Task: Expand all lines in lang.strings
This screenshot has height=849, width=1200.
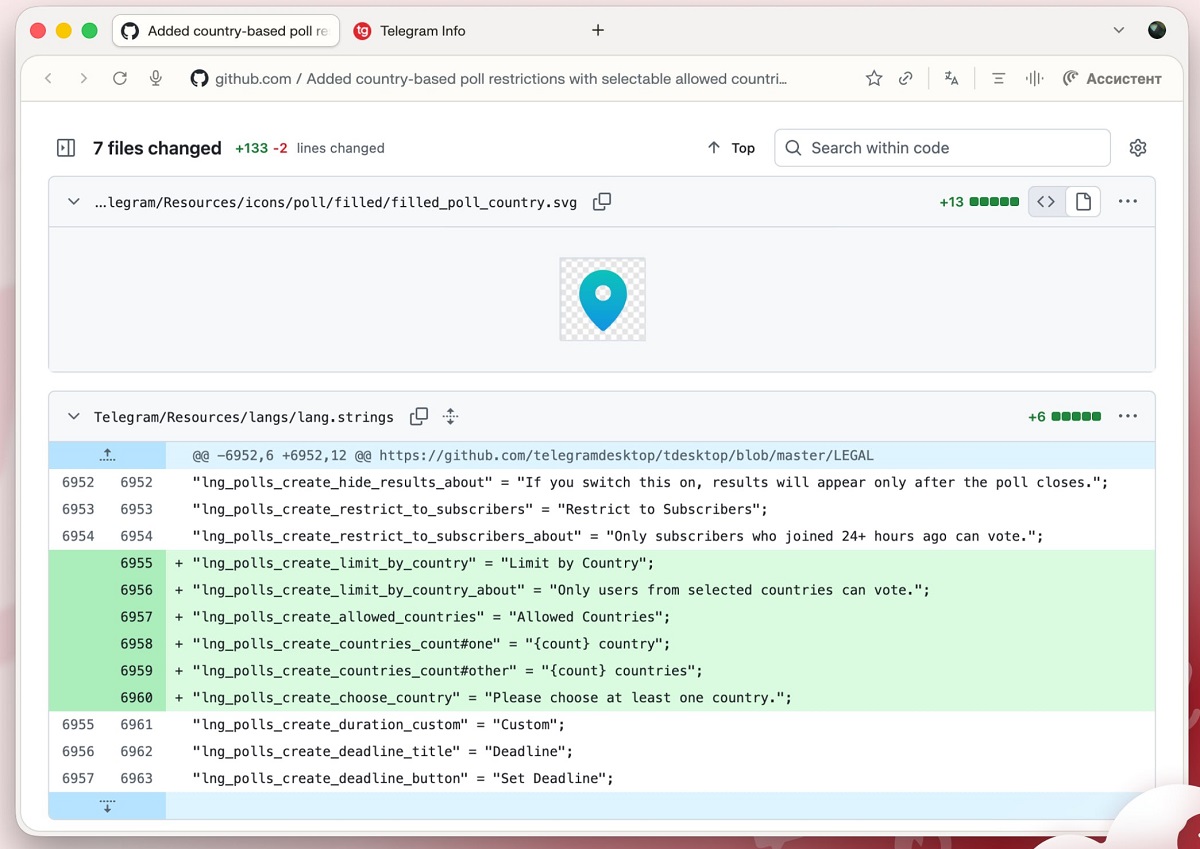Action: pyautogui.click(x=450, y=417)
